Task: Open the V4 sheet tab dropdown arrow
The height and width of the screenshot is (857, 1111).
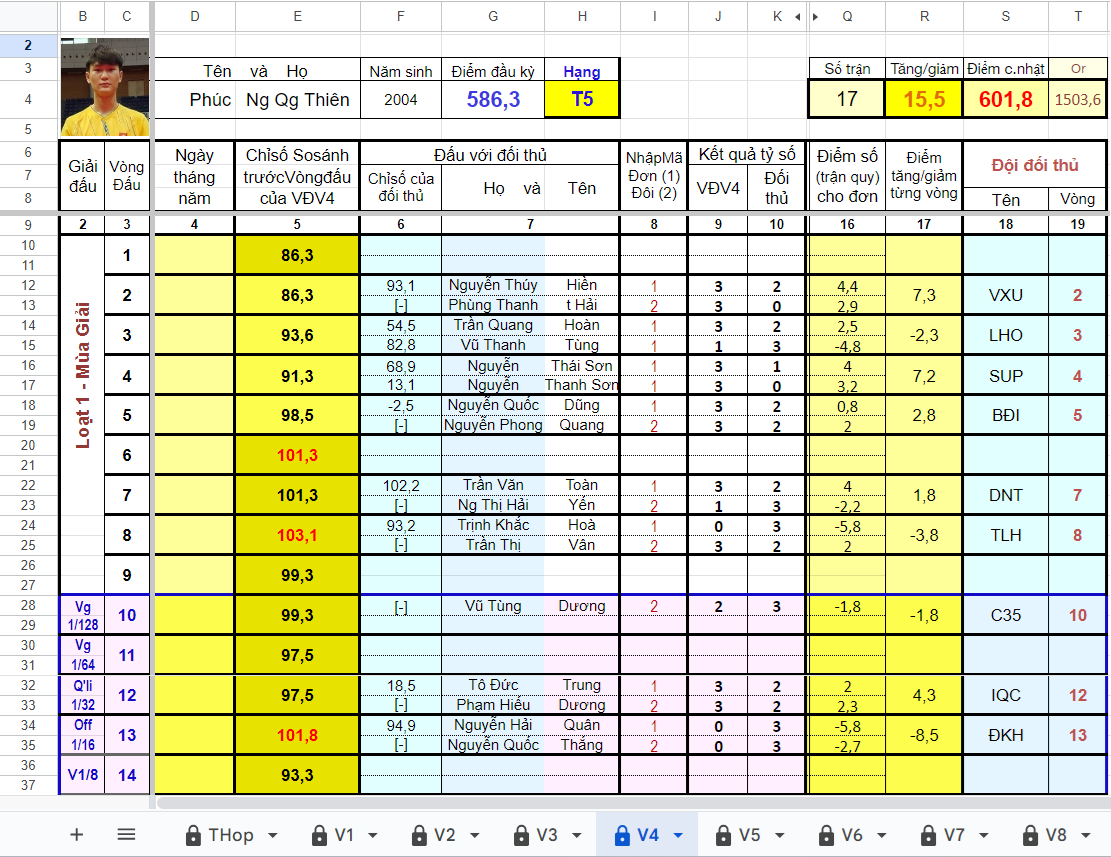Action: 678,835
